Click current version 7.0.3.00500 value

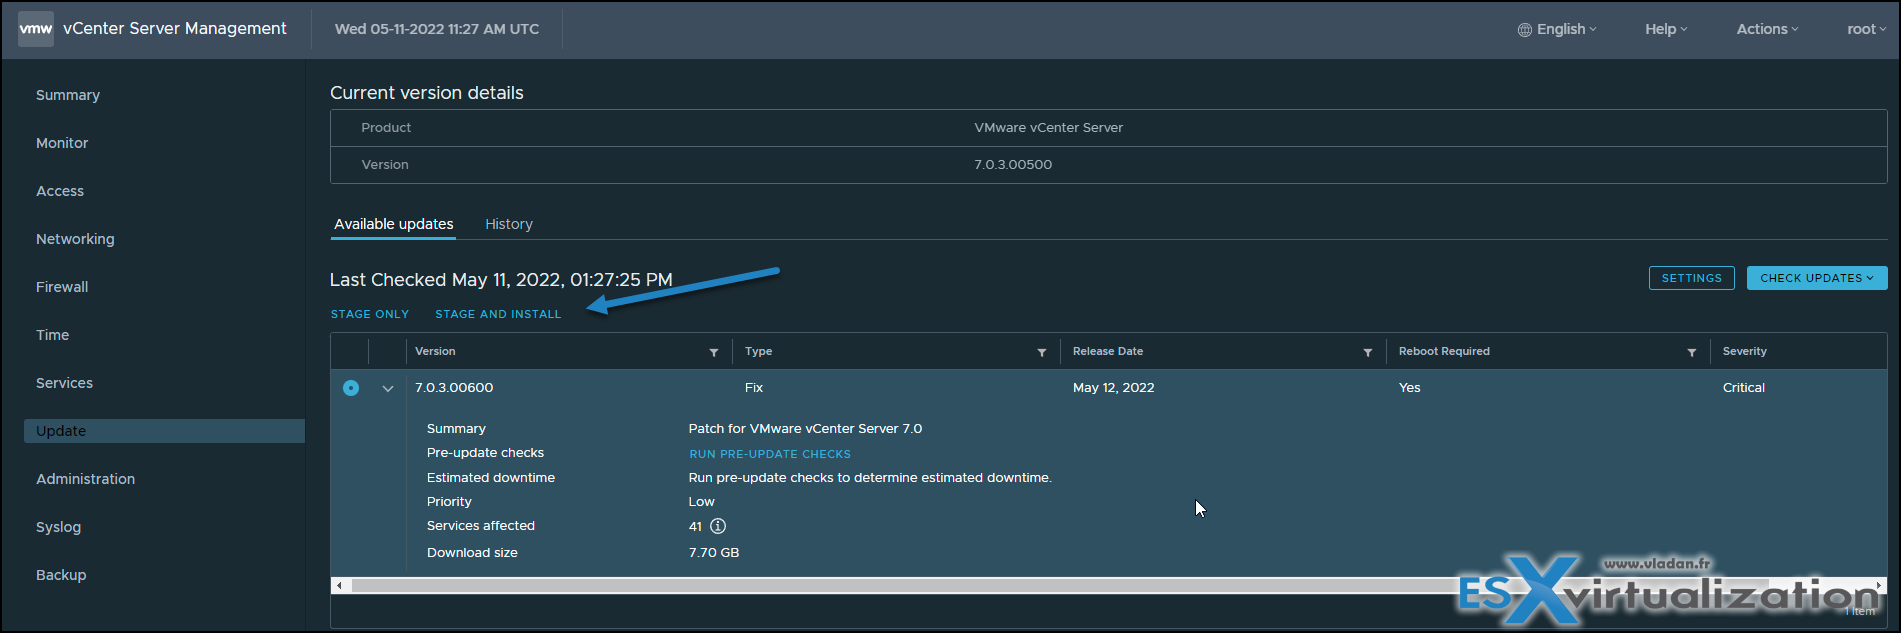[x=1013, y=165]
